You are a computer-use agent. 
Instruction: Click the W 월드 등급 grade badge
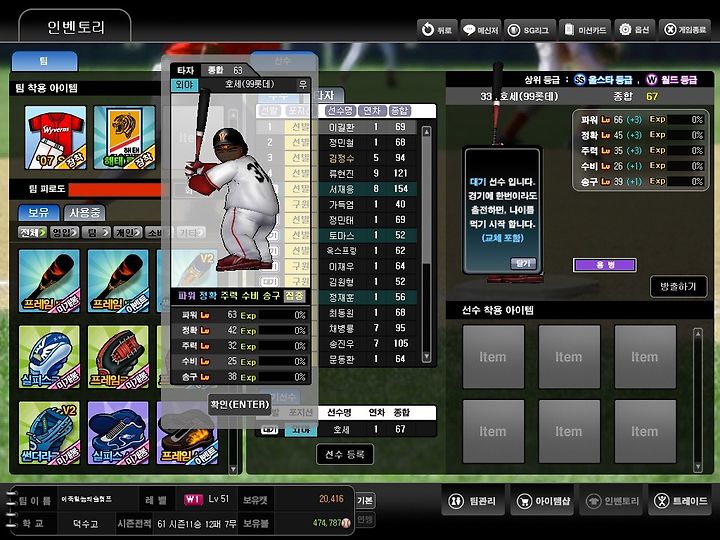(652, 80)
